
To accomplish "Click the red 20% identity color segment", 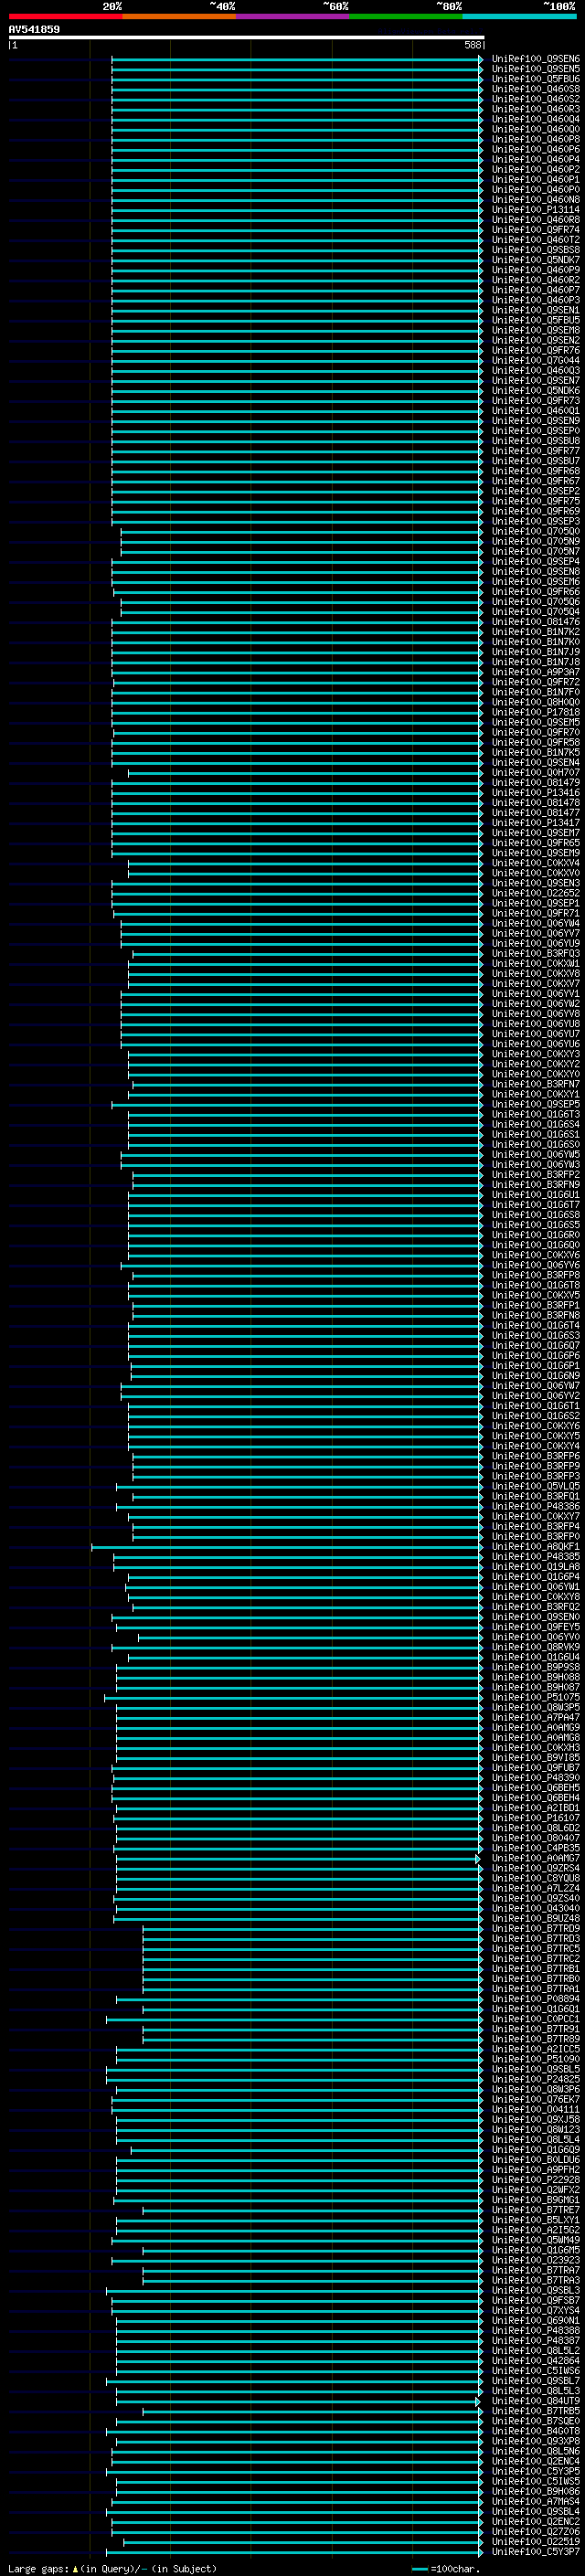I will tap(65, 16).
